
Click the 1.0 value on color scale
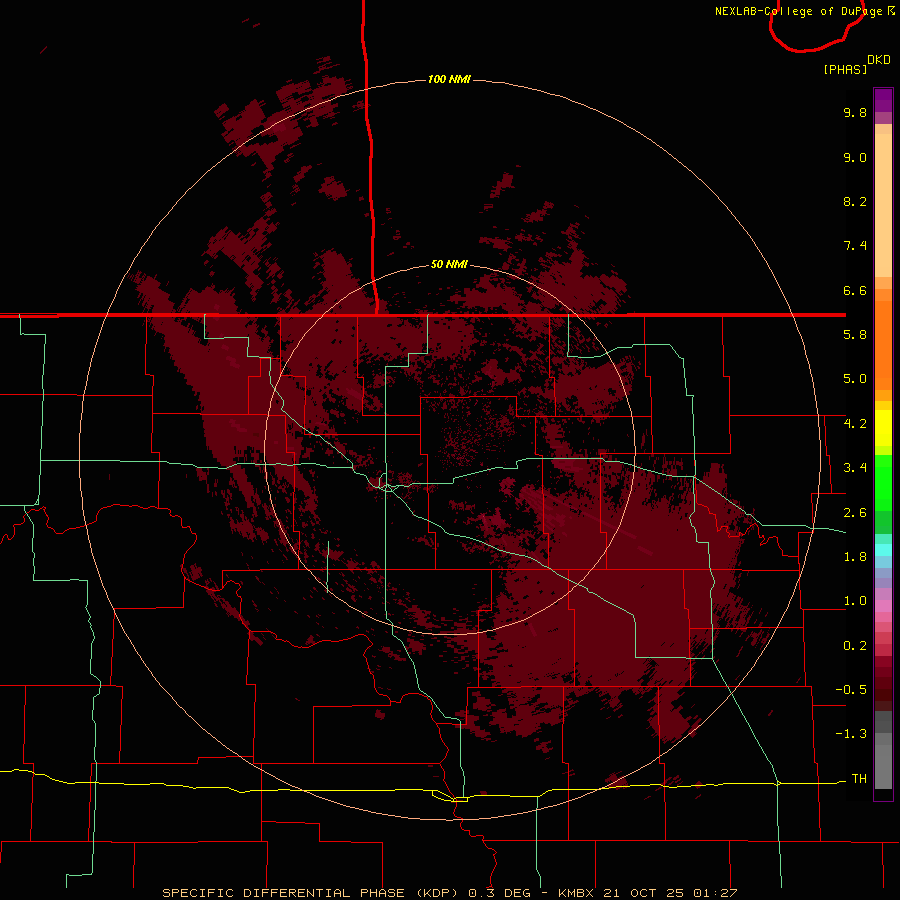[855, 601]
